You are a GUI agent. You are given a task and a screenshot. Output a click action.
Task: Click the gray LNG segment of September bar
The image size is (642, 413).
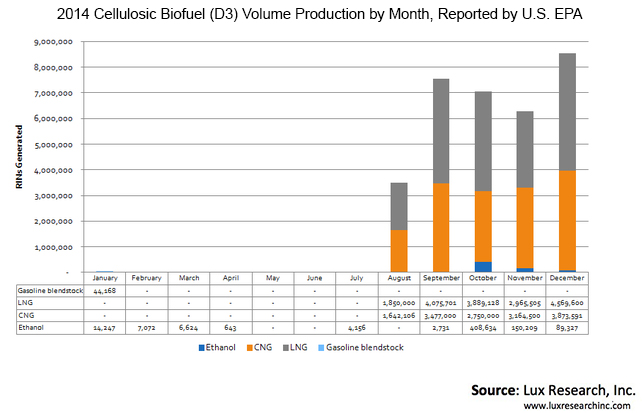click(x=441, y=131)
